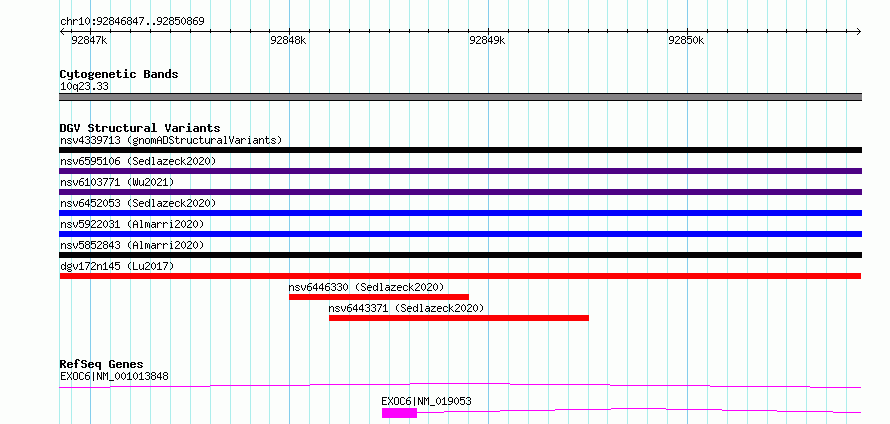
Task: Select the short red nsv6446330 bar
Action: [379, 297]
